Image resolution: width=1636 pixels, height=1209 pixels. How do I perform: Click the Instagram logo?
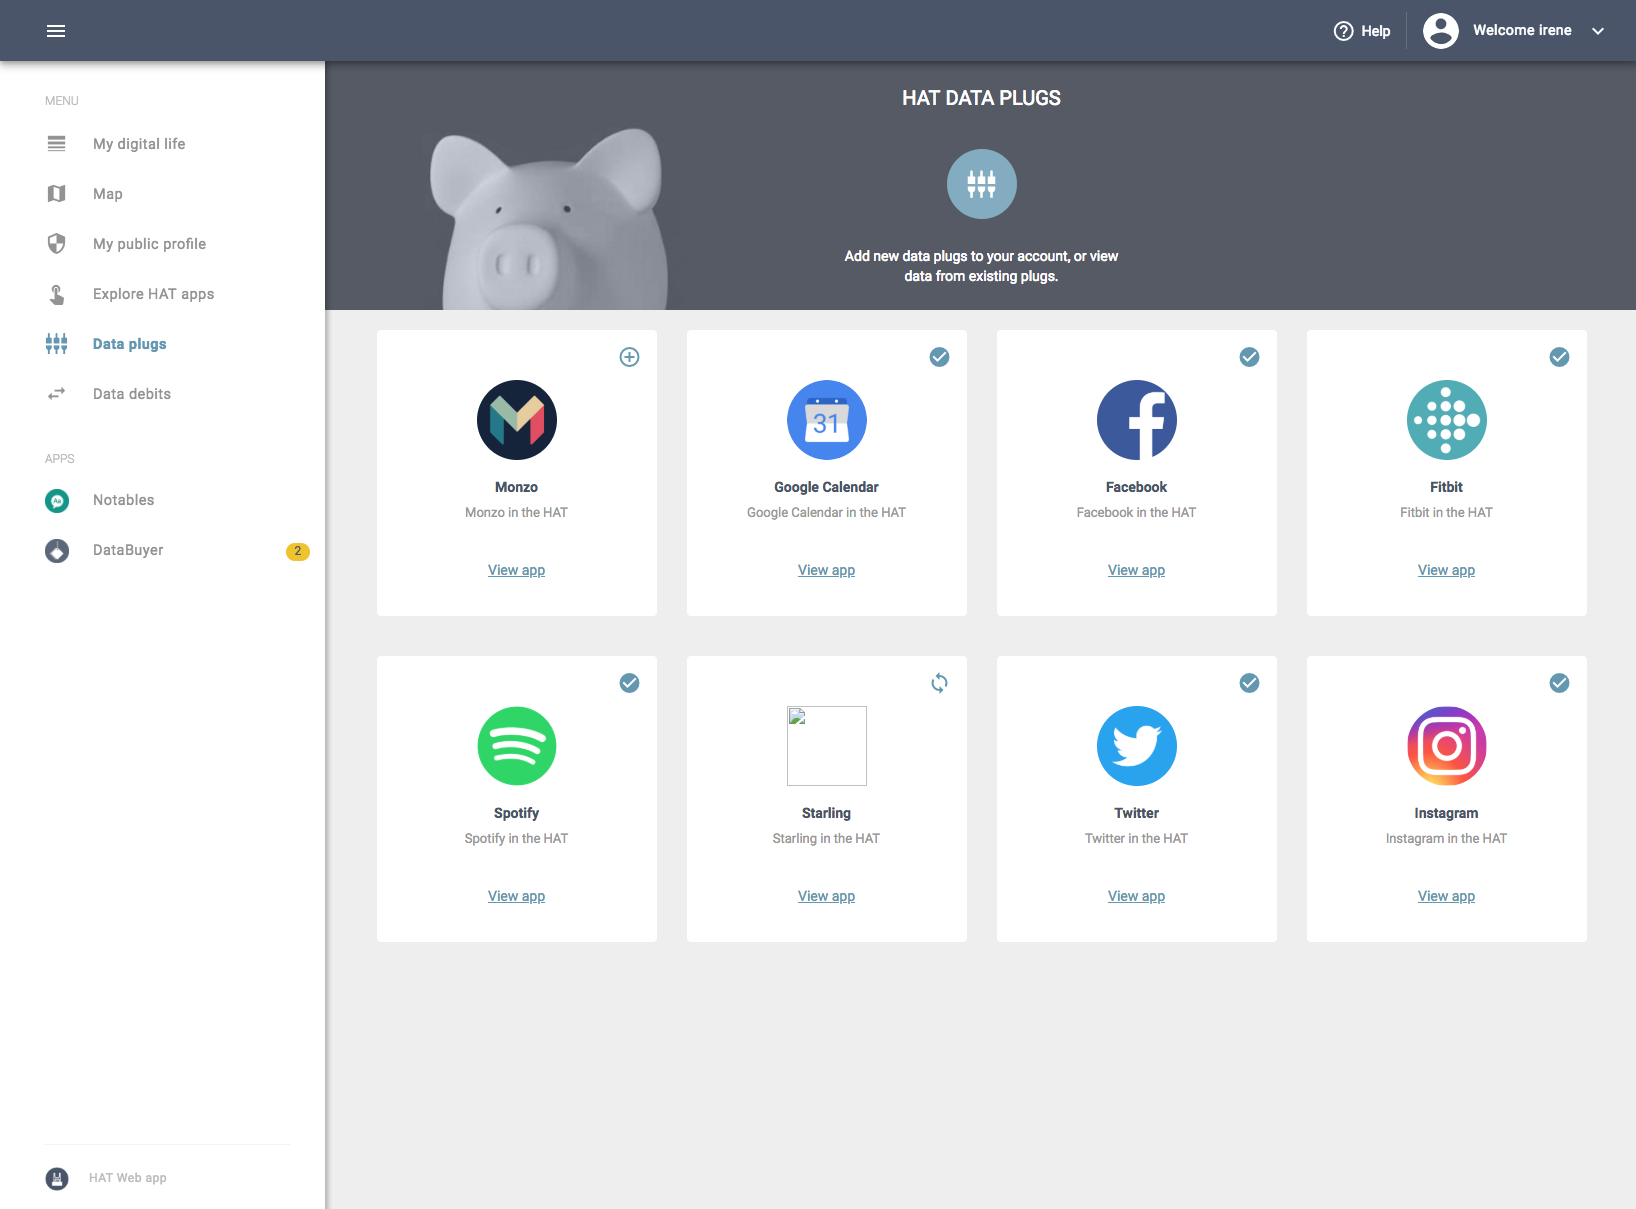coord(1447,746)
